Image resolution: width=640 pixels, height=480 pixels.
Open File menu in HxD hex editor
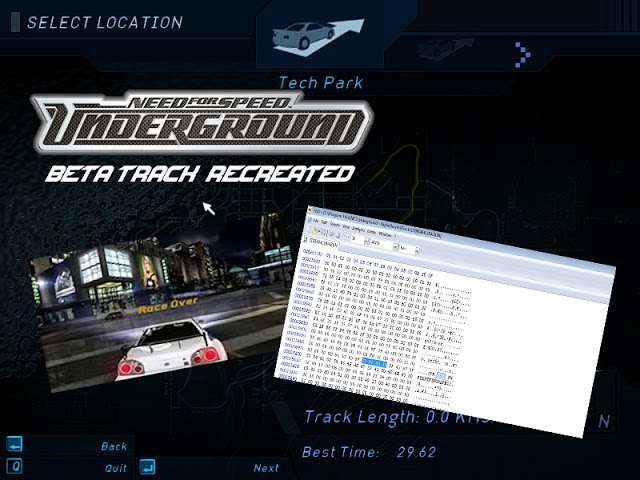tap(316, 222)
